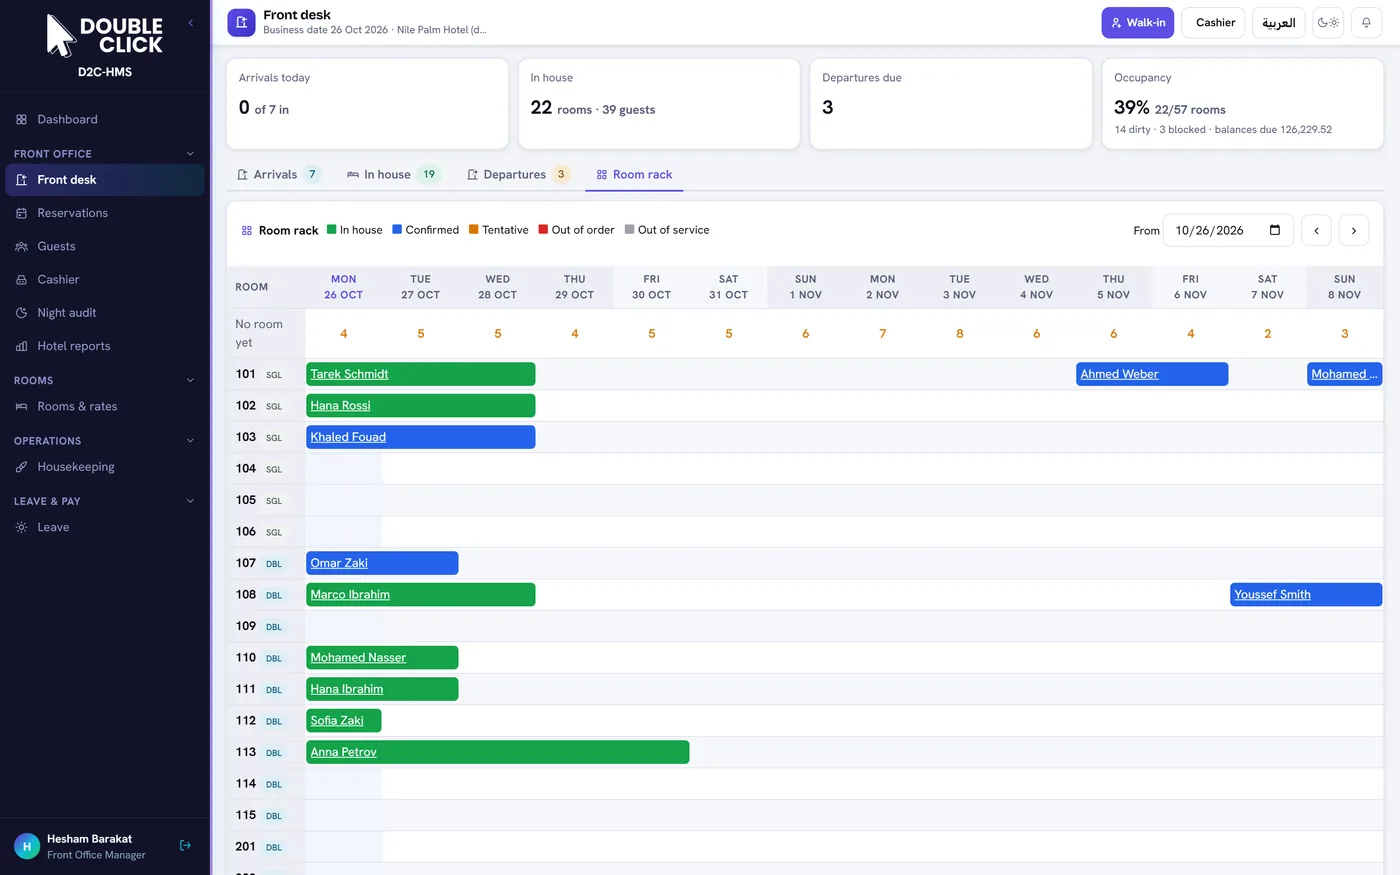The height and width of the screenshot is (875, 1400).
Task: Click the Leave sun icon
Action: tap(22, 527)
